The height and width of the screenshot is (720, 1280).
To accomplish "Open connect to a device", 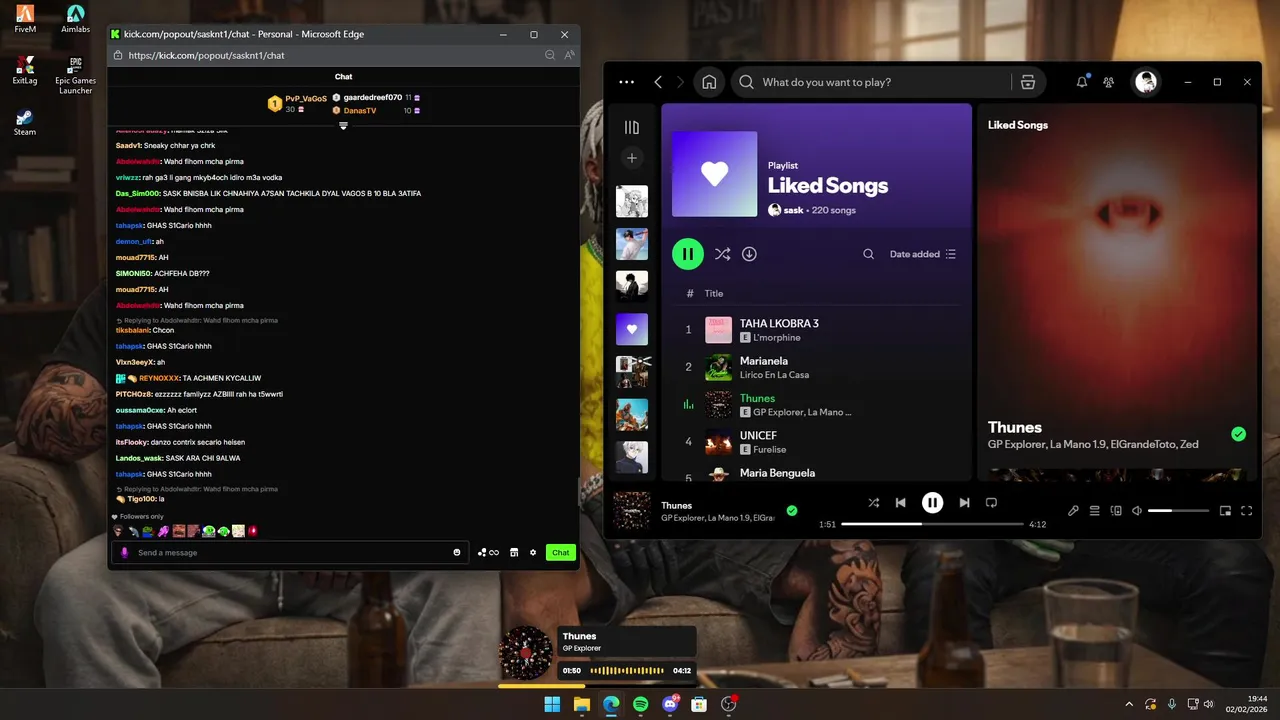I will point(1116,511).
